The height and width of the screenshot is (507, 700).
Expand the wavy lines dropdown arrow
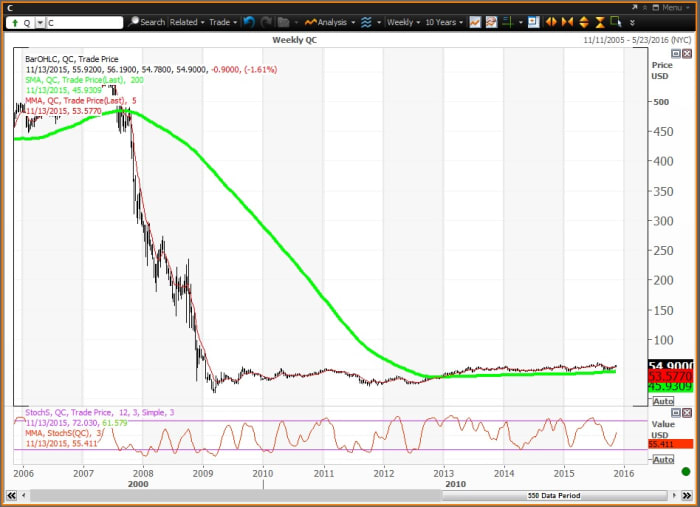pyautogui.click(x=379, y=22)
